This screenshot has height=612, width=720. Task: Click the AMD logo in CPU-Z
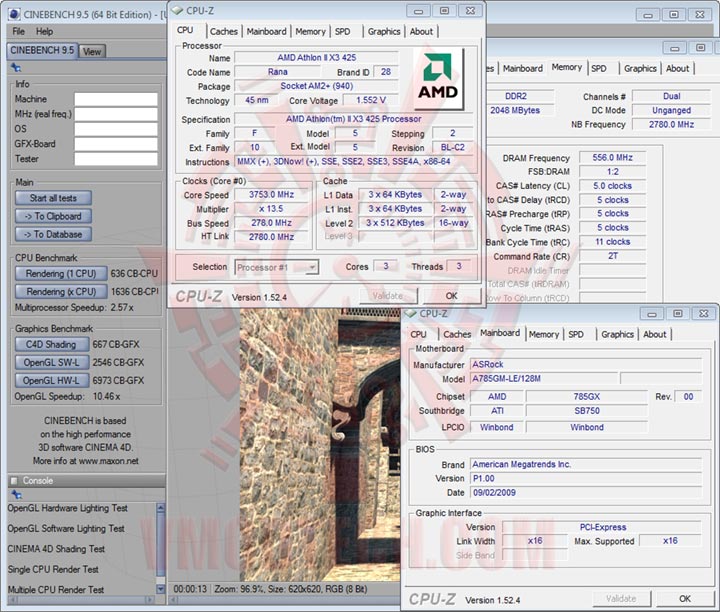click(x=438, y=78)
